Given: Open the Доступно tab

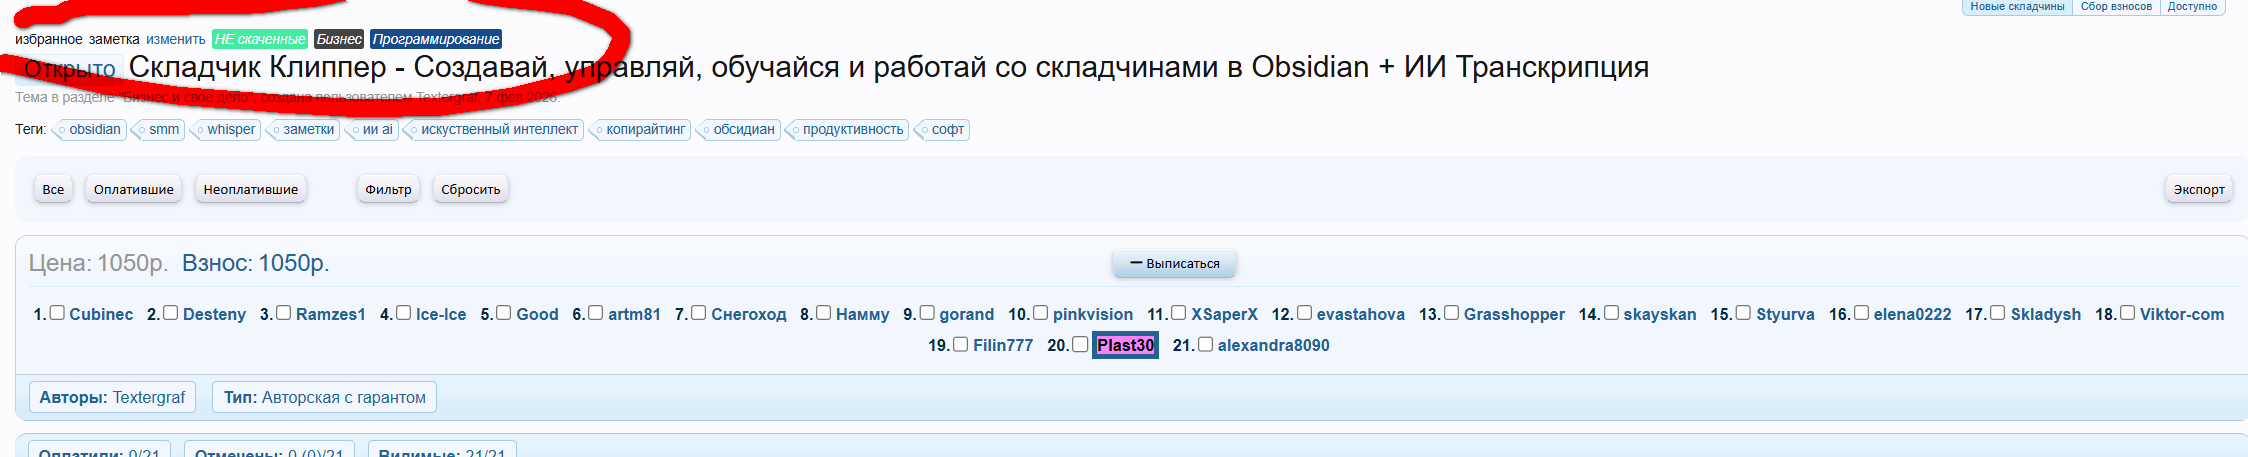Looking at the screenshot, I should click(x=2192, y=7).
